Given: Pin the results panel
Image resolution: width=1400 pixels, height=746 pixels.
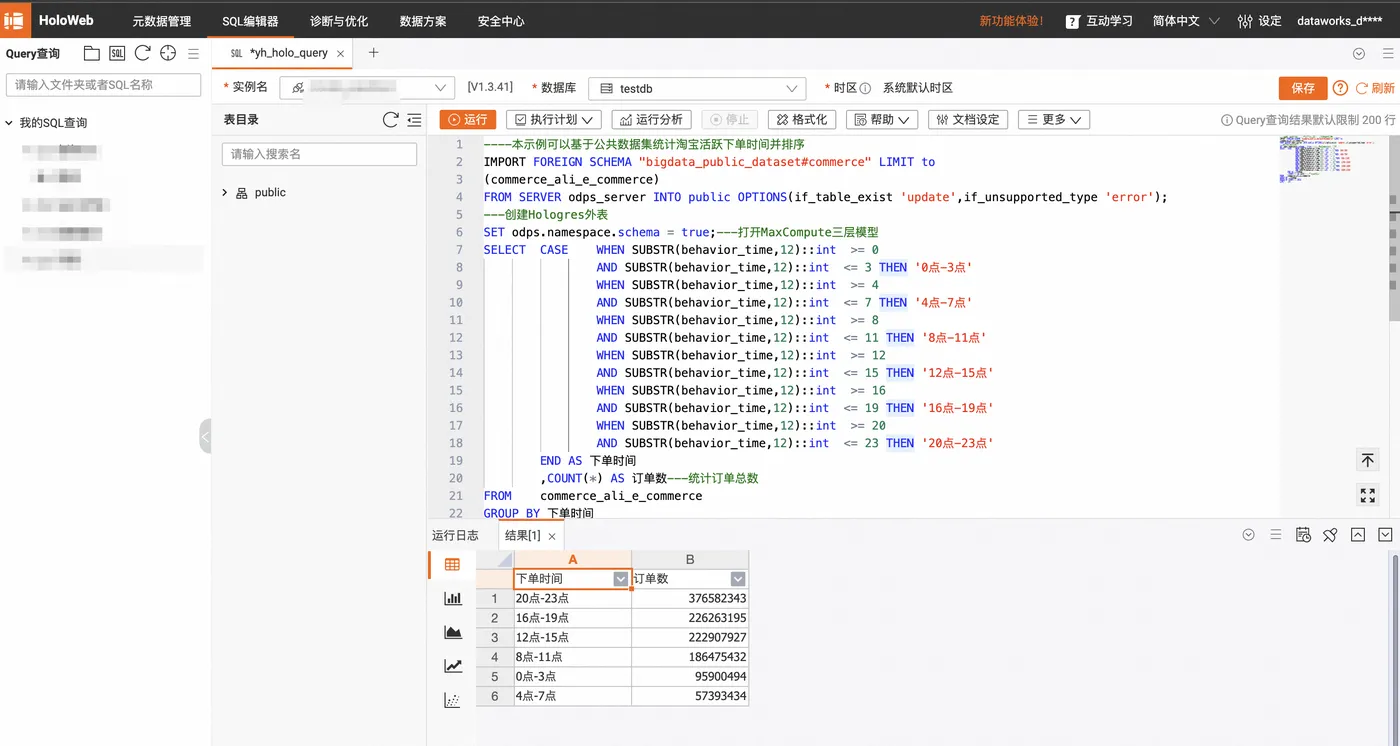Looking at the screenshot, I should 1330,535.
